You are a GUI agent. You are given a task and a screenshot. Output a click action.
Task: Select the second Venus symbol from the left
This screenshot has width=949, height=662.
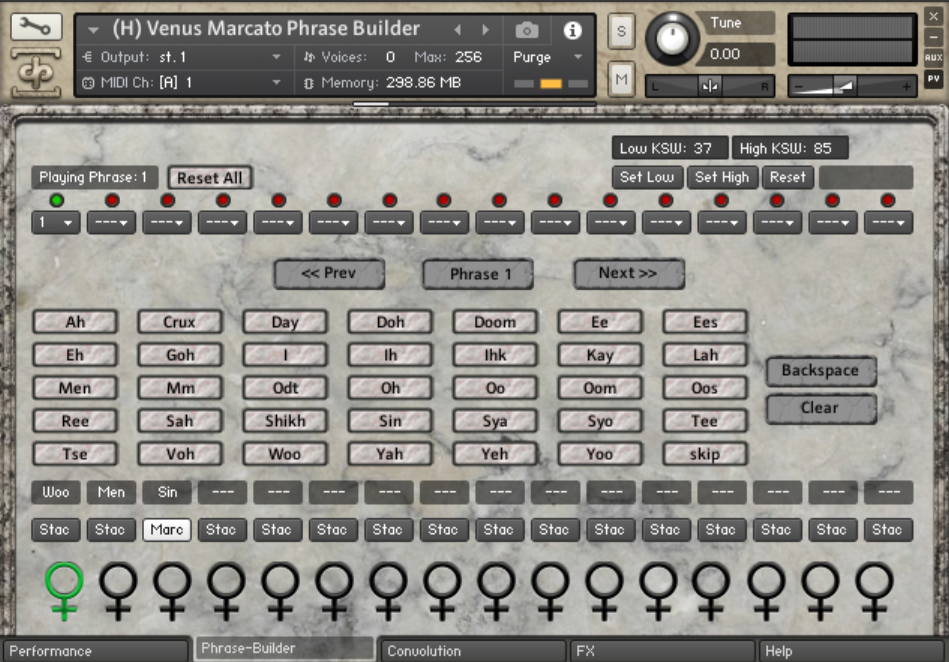118,590
